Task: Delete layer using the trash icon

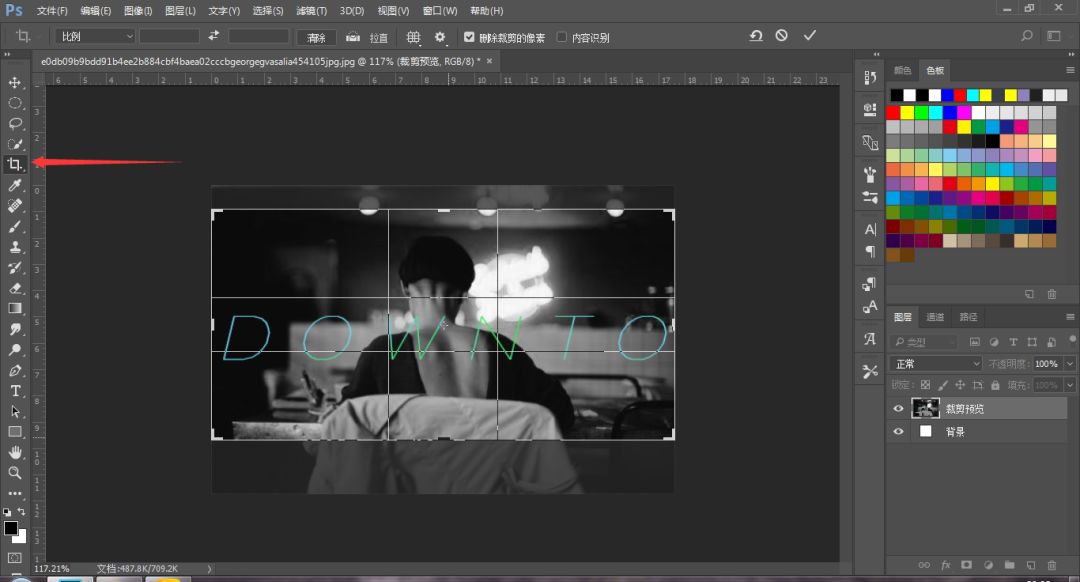Action: coord(1051,565)
